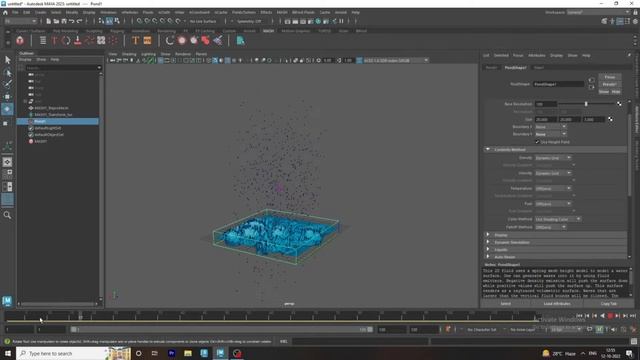640x360 pixels.
Task: Click the single-pane layout icon in toolbox
Action: point(7,162)
